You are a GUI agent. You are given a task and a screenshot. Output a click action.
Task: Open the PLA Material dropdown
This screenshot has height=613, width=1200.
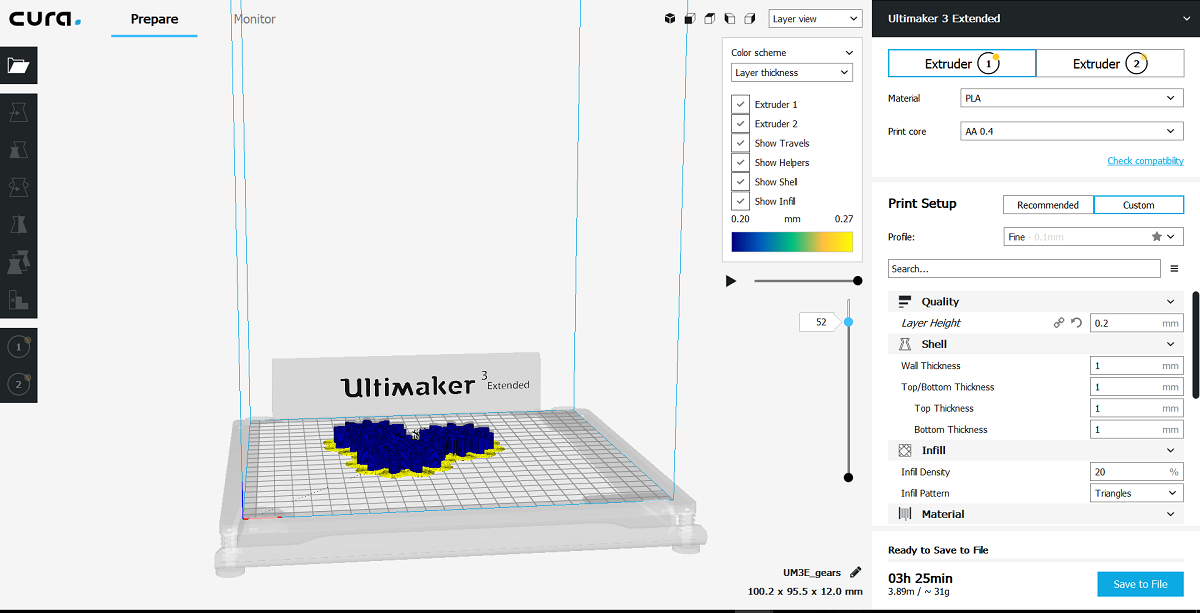pos(1072,99)
